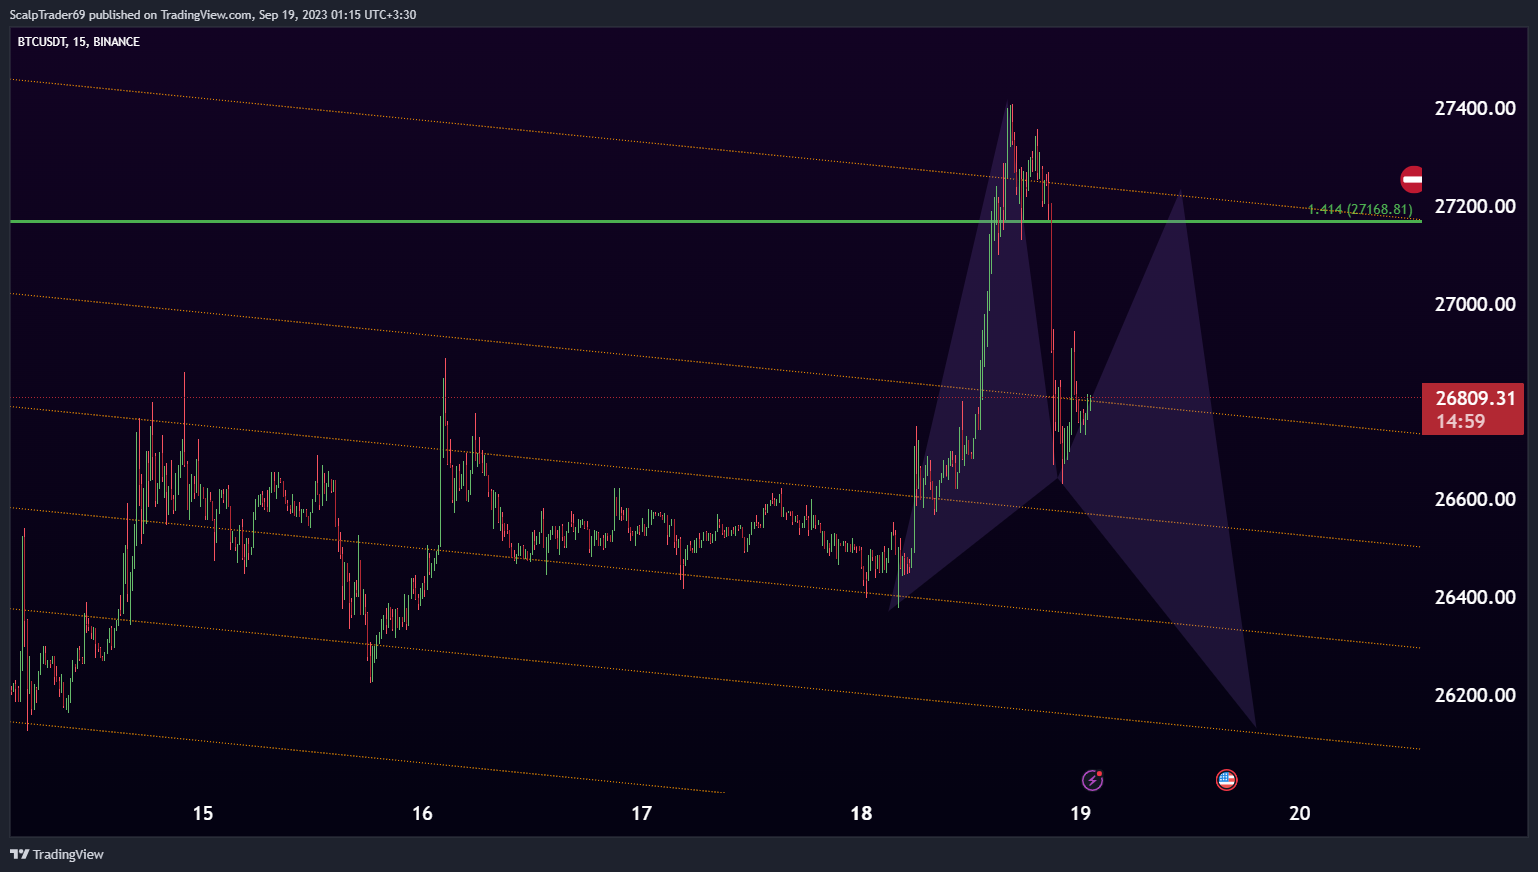The image size is (1538, 872).
Task: Click the ScalpTrader69 published header text
Action: pyautogui.click(x=213, y=15)
